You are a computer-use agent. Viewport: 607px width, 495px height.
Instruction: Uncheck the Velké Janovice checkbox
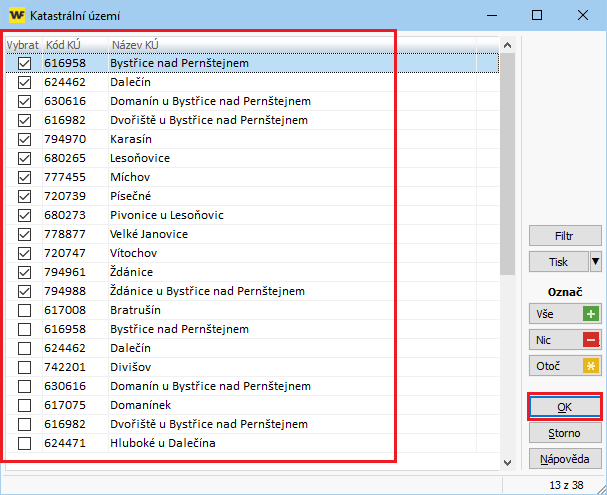[25, 234]
